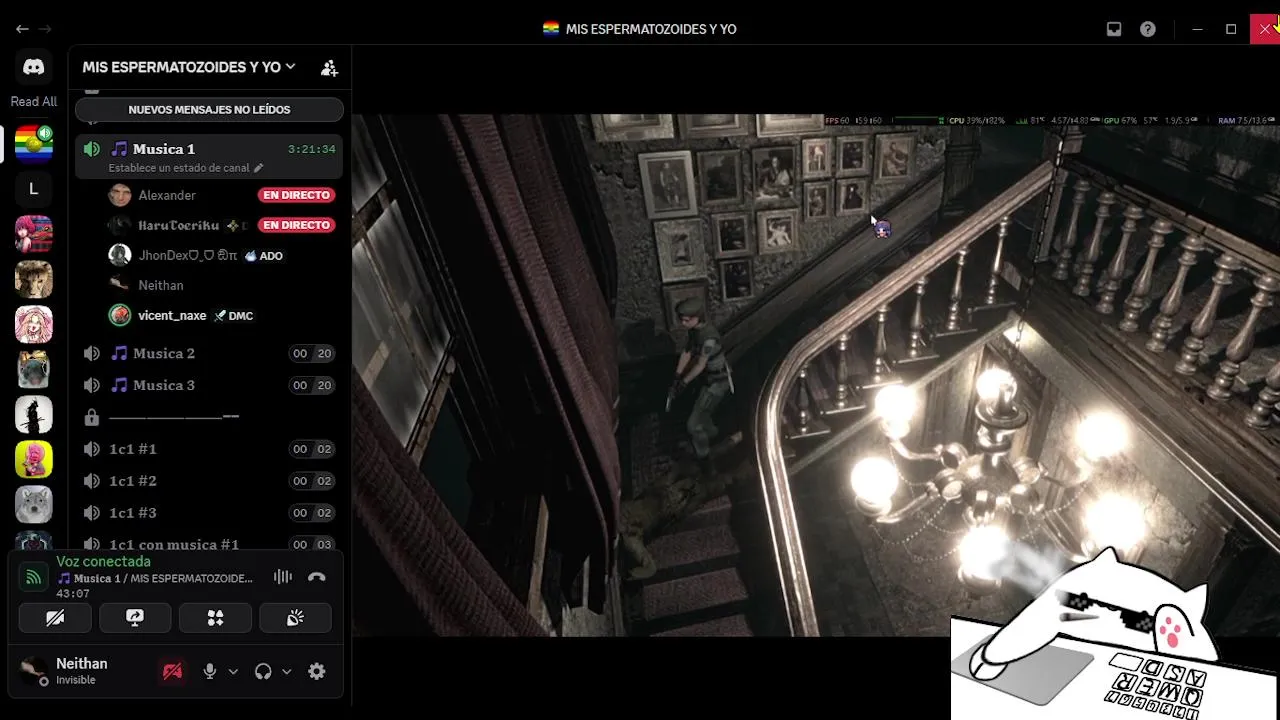Join the 1c1 #1 voice channel
The height and width of the screenshot is (720, 1280).
(x=209, y=449)
